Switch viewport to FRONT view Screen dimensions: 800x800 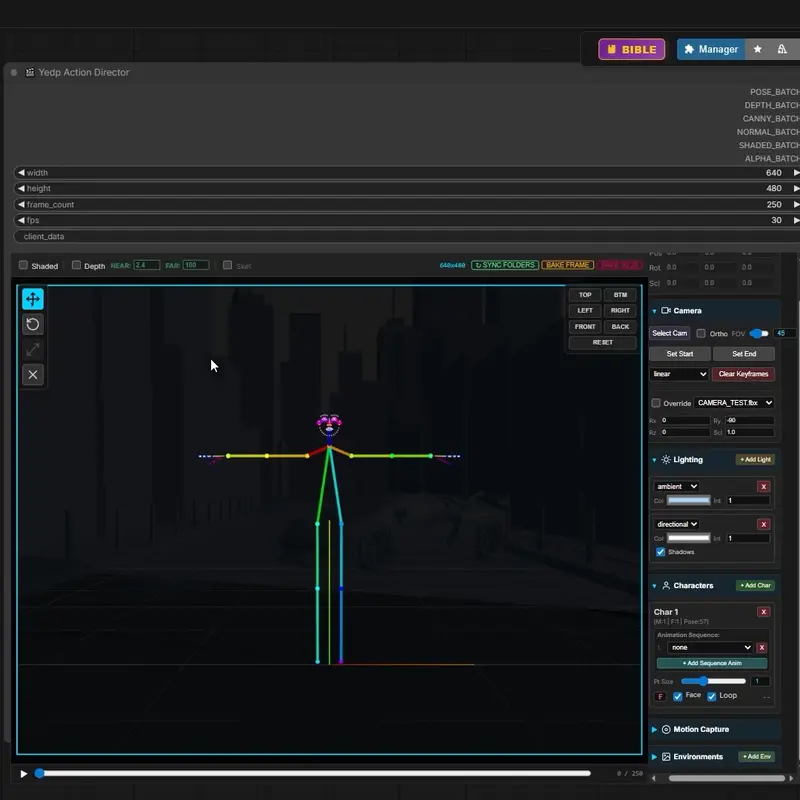[x=585, y=327]
